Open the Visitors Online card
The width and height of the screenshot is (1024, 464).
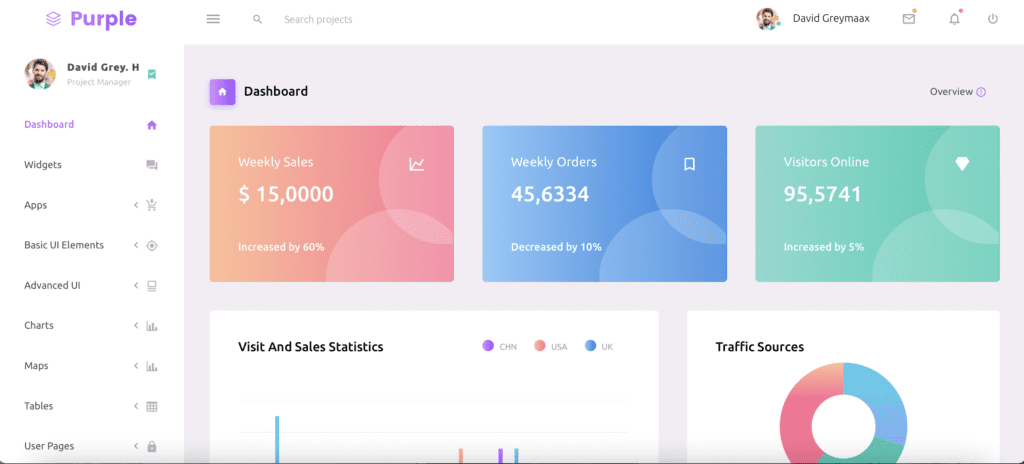pos(878,204)
